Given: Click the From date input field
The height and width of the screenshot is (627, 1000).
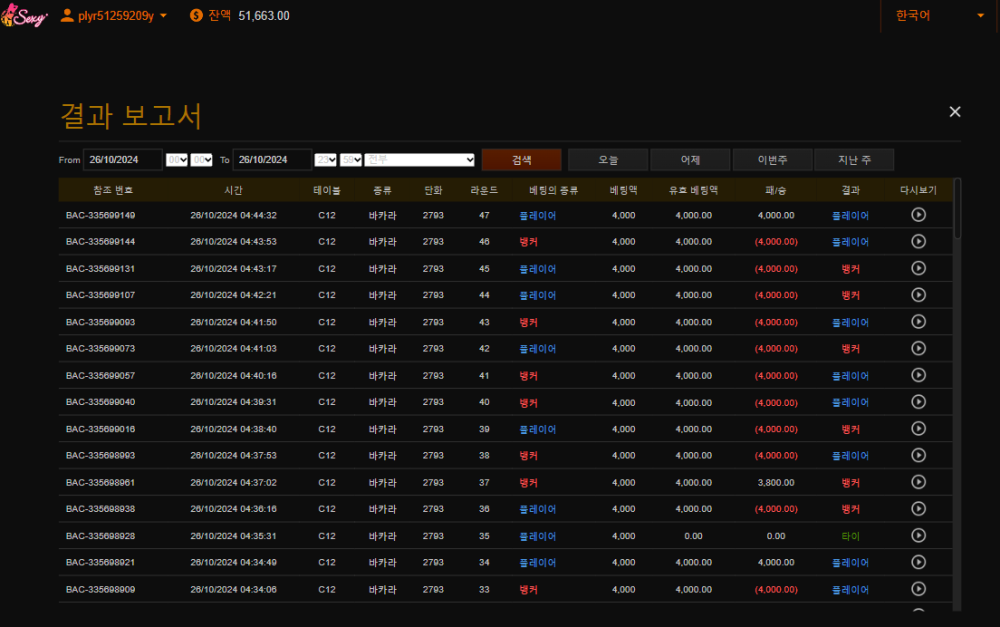Looking at the screenshot, I should (x=123, y=160).
